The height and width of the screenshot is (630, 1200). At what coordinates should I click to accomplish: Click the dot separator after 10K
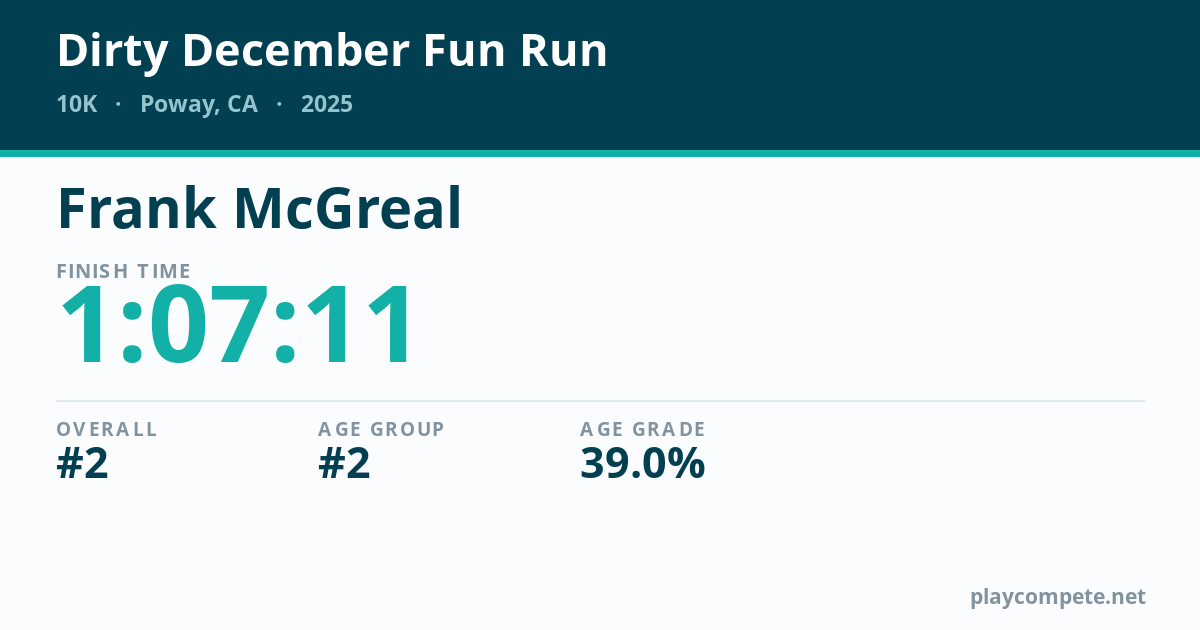point(119,104)
